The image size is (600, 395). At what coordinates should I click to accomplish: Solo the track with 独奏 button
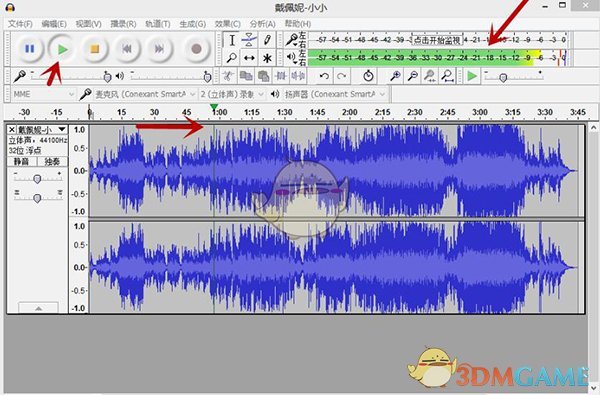[x=52, y=162]
